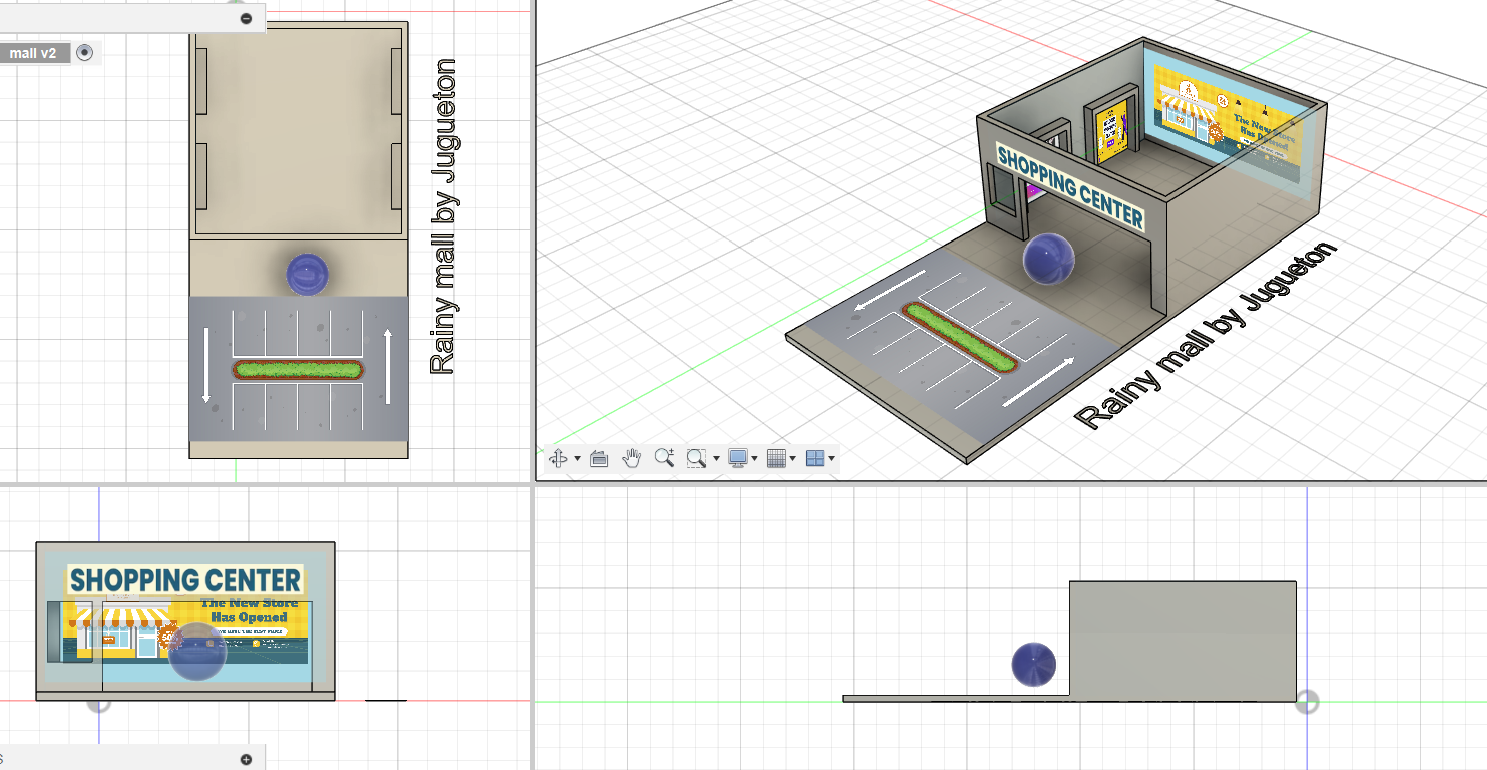This screenshot has width=1487, height=770.
Task: Open the Orbit type dropdown arrow
Action: click(577, 459)
